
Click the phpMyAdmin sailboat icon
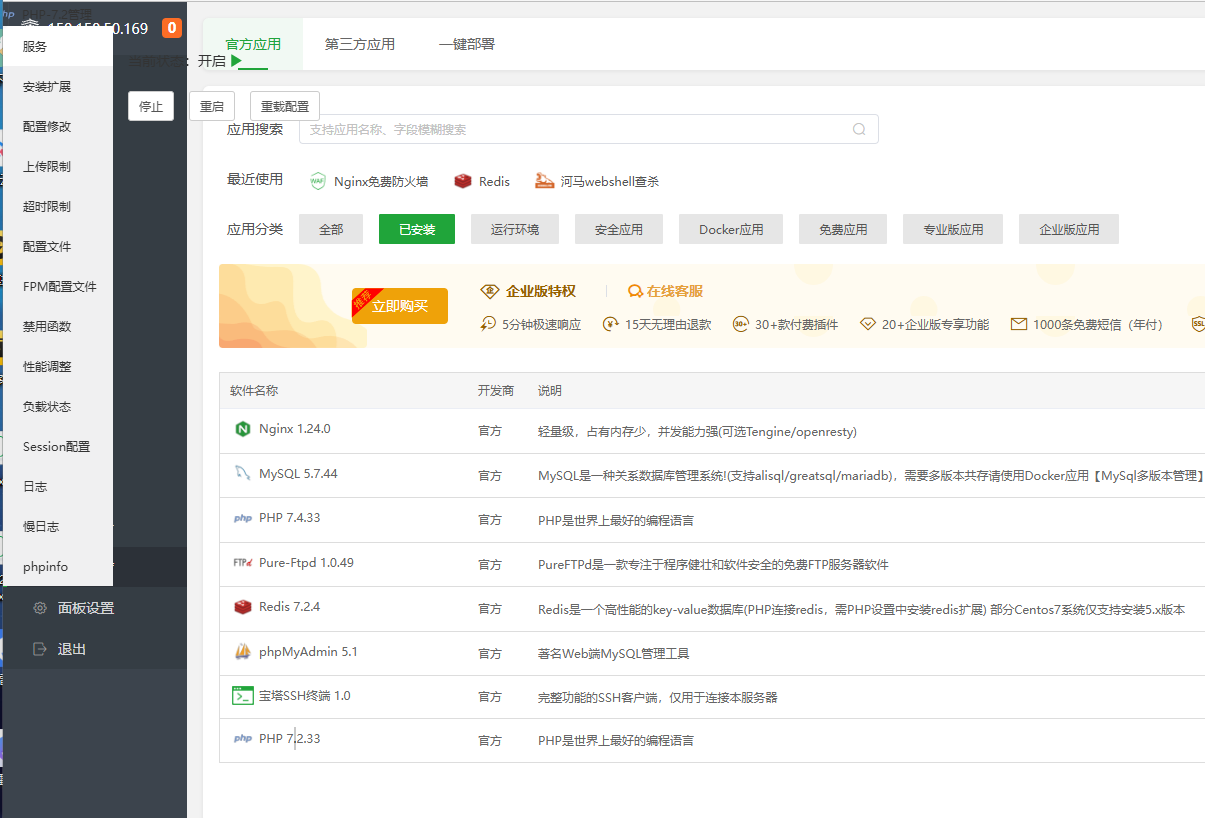coord(242,652)
